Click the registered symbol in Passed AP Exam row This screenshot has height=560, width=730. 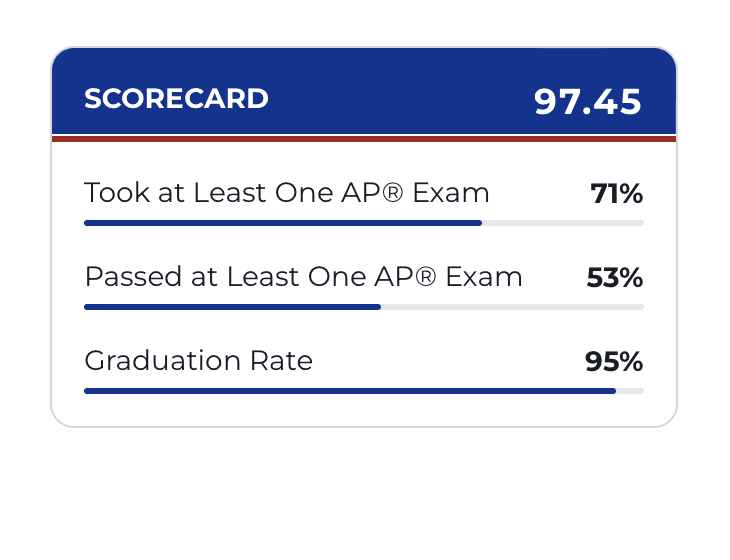coord(425,277)
